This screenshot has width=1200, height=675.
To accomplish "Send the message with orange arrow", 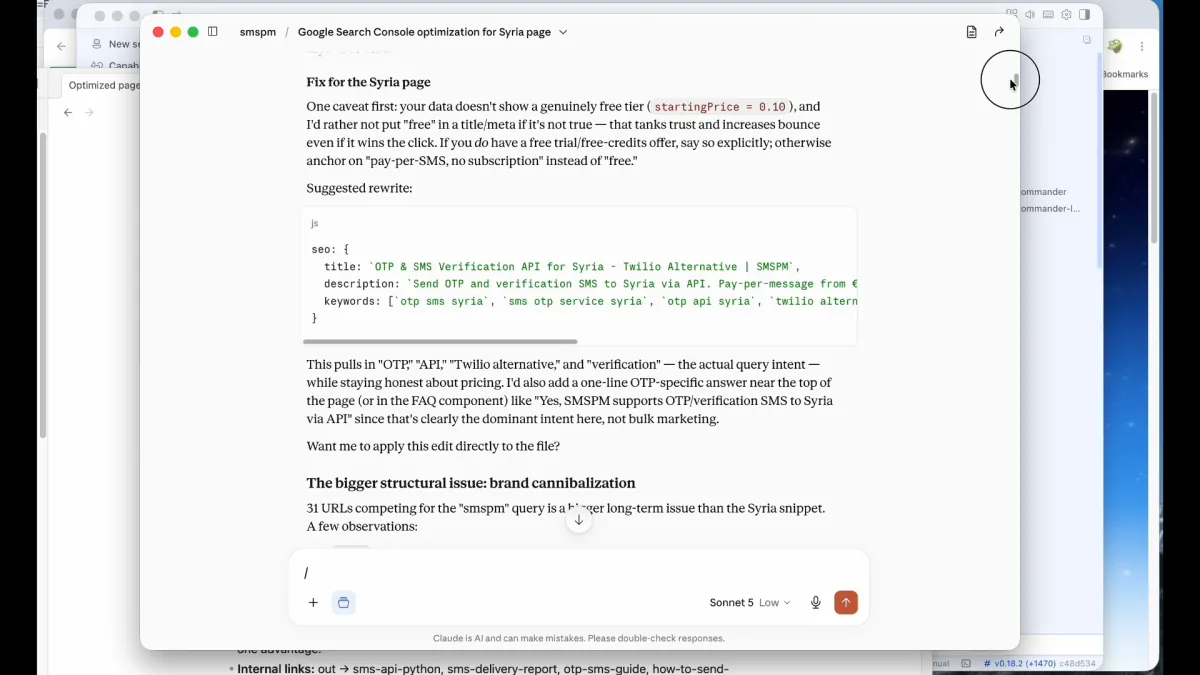I will pyautogui.click(x=846, y=602).
